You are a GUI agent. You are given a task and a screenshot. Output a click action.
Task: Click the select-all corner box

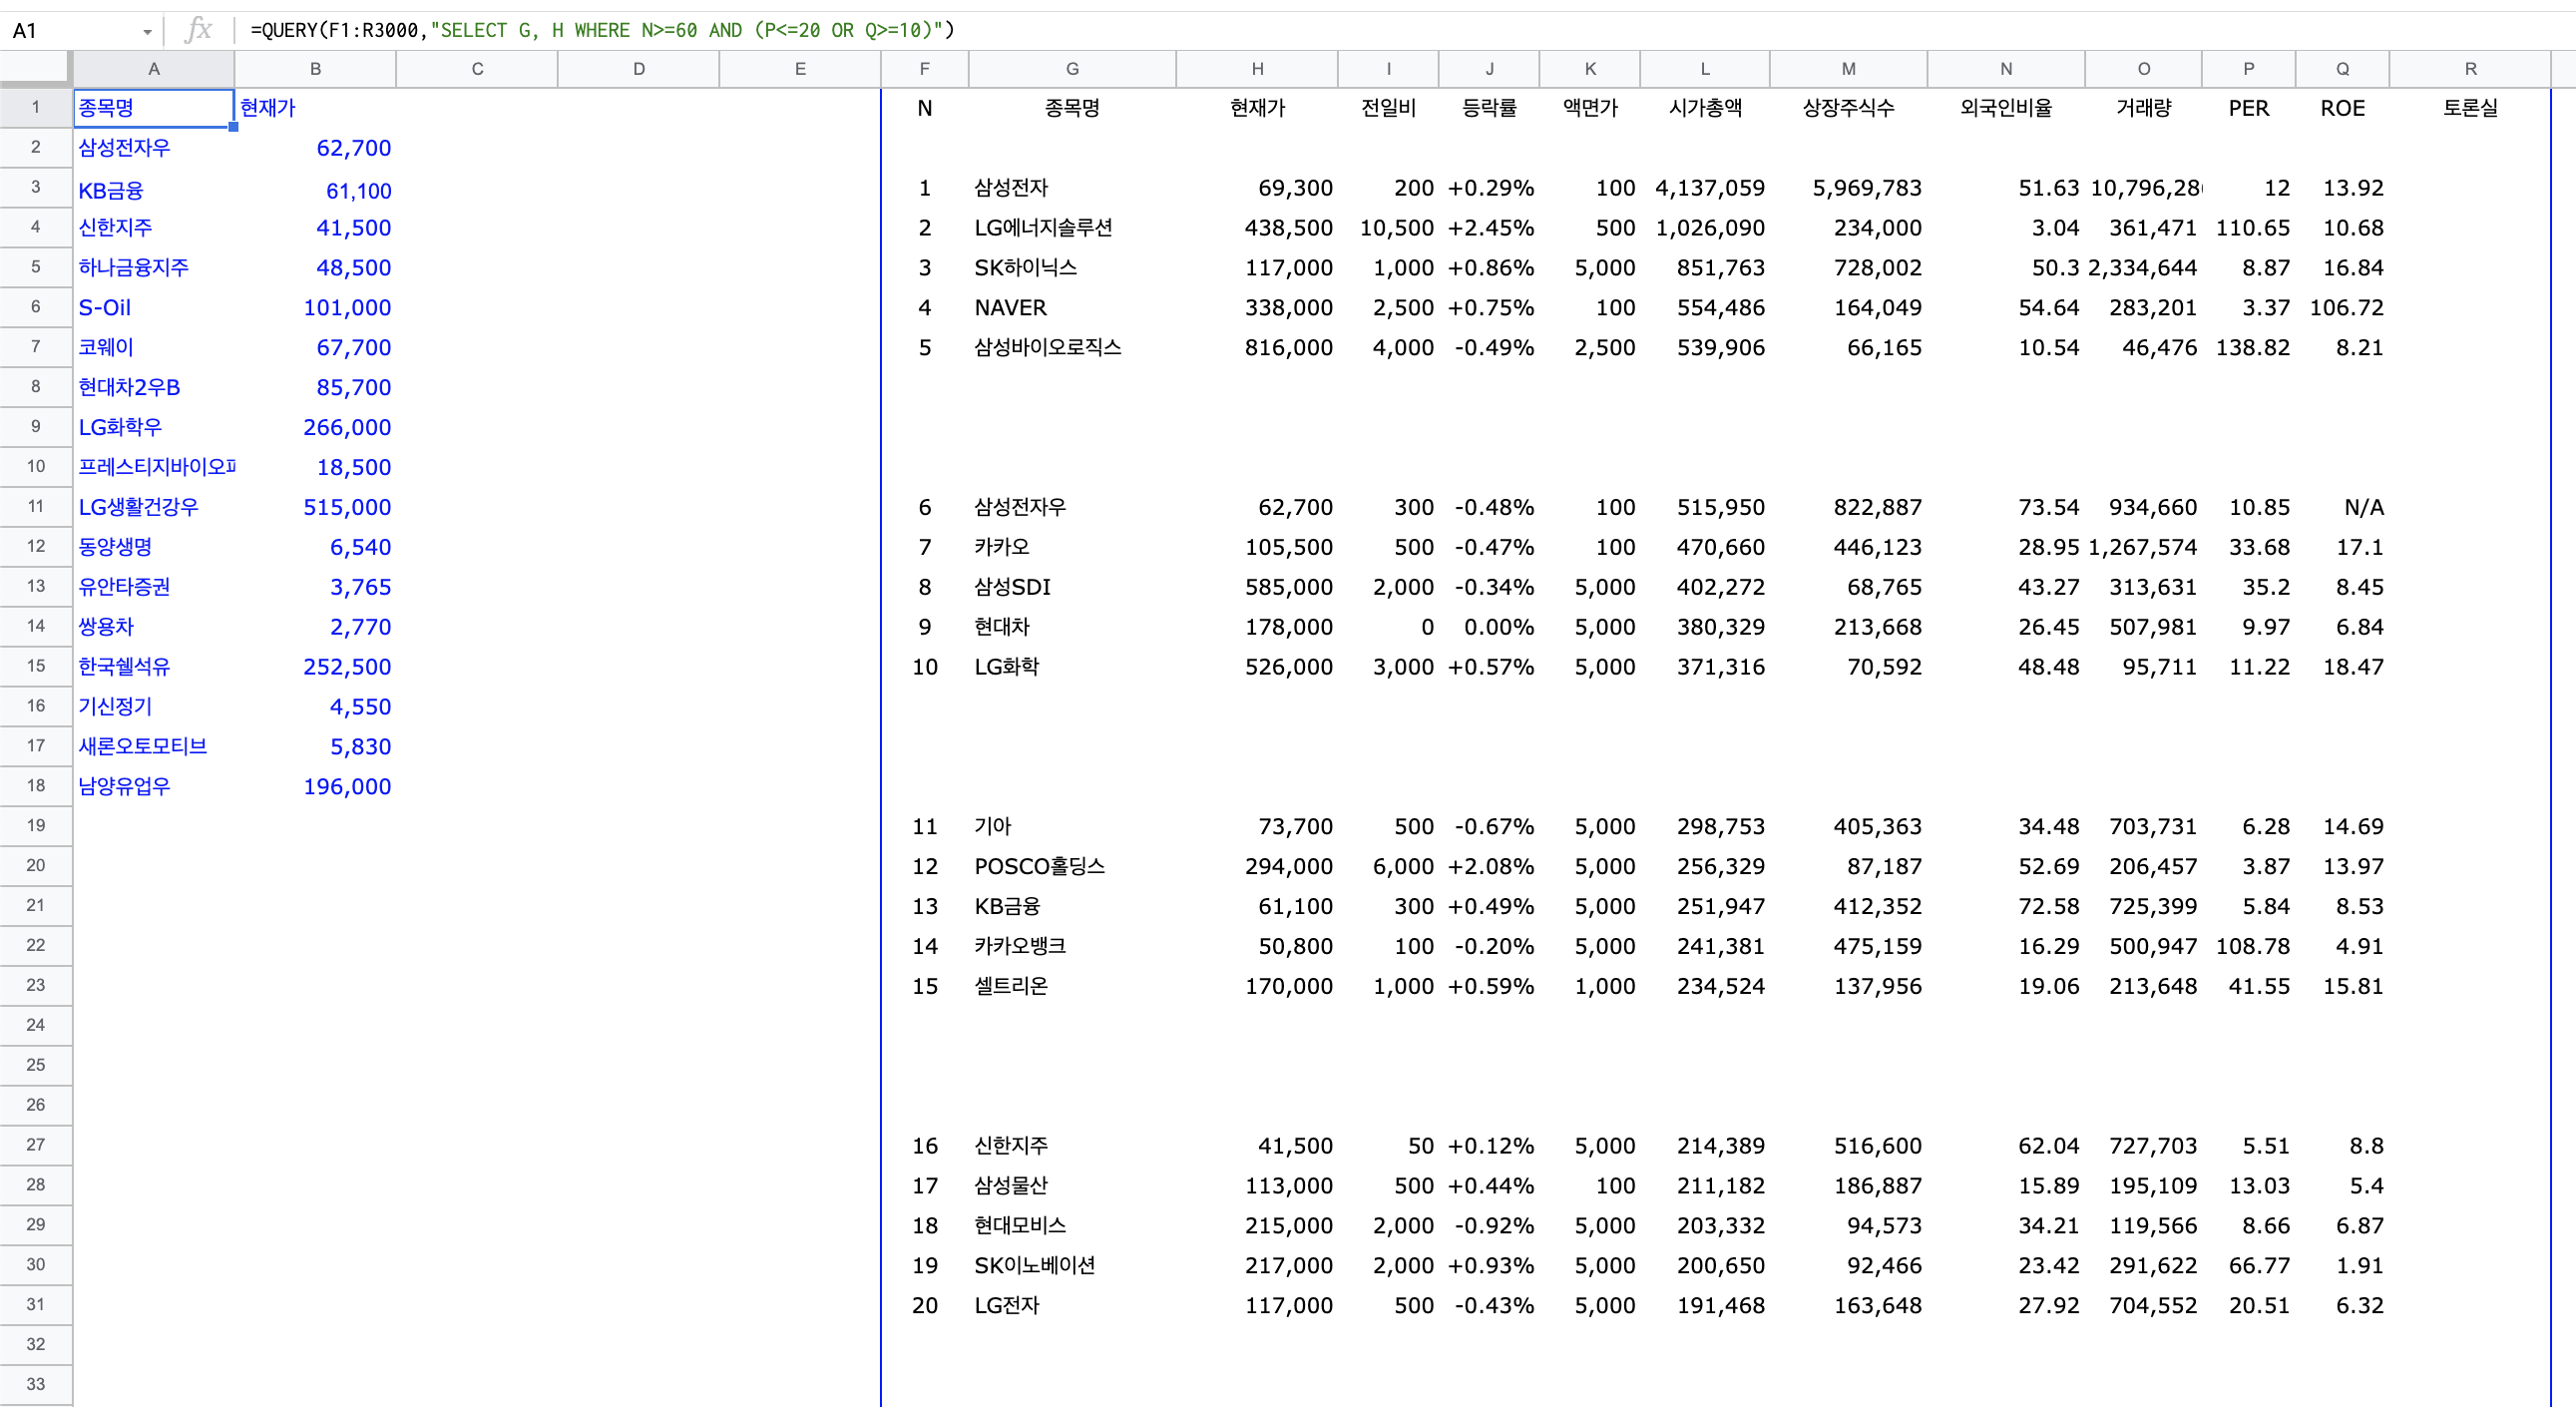(x=36, y=69)
